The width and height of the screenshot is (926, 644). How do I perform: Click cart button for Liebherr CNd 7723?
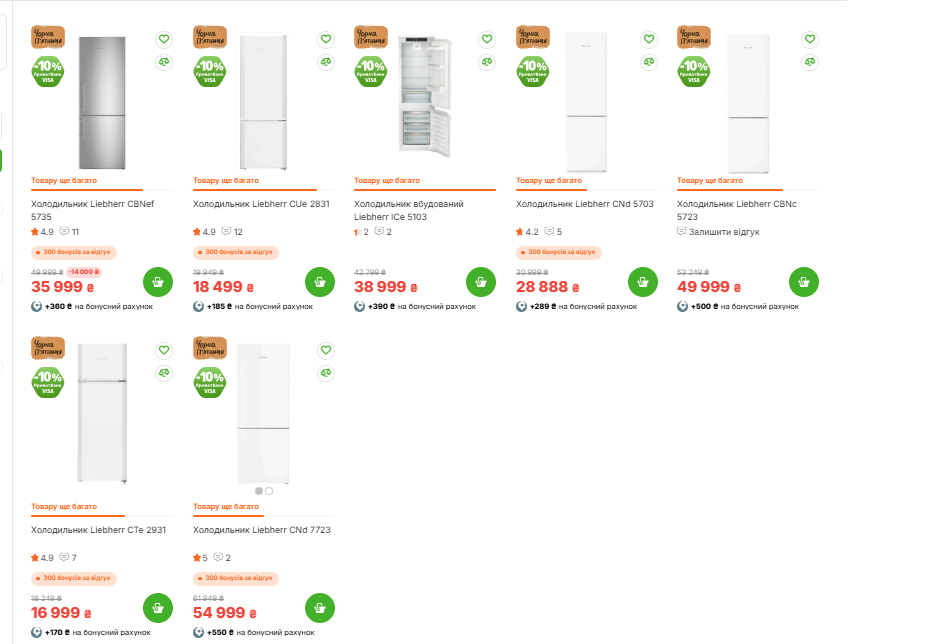point(319,607)
